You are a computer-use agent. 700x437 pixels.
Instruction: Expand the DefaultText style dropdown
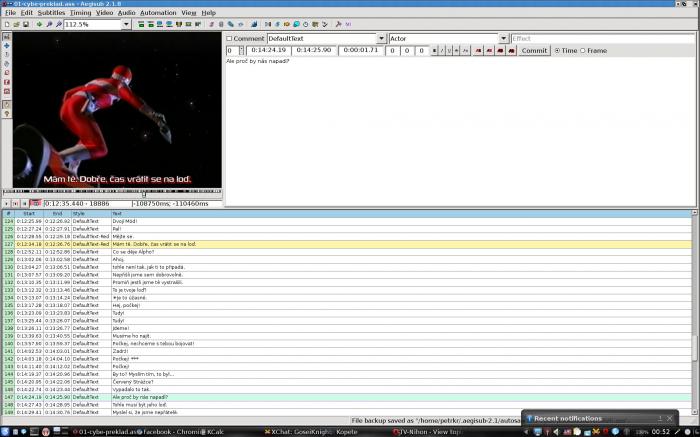click(381, 38)
